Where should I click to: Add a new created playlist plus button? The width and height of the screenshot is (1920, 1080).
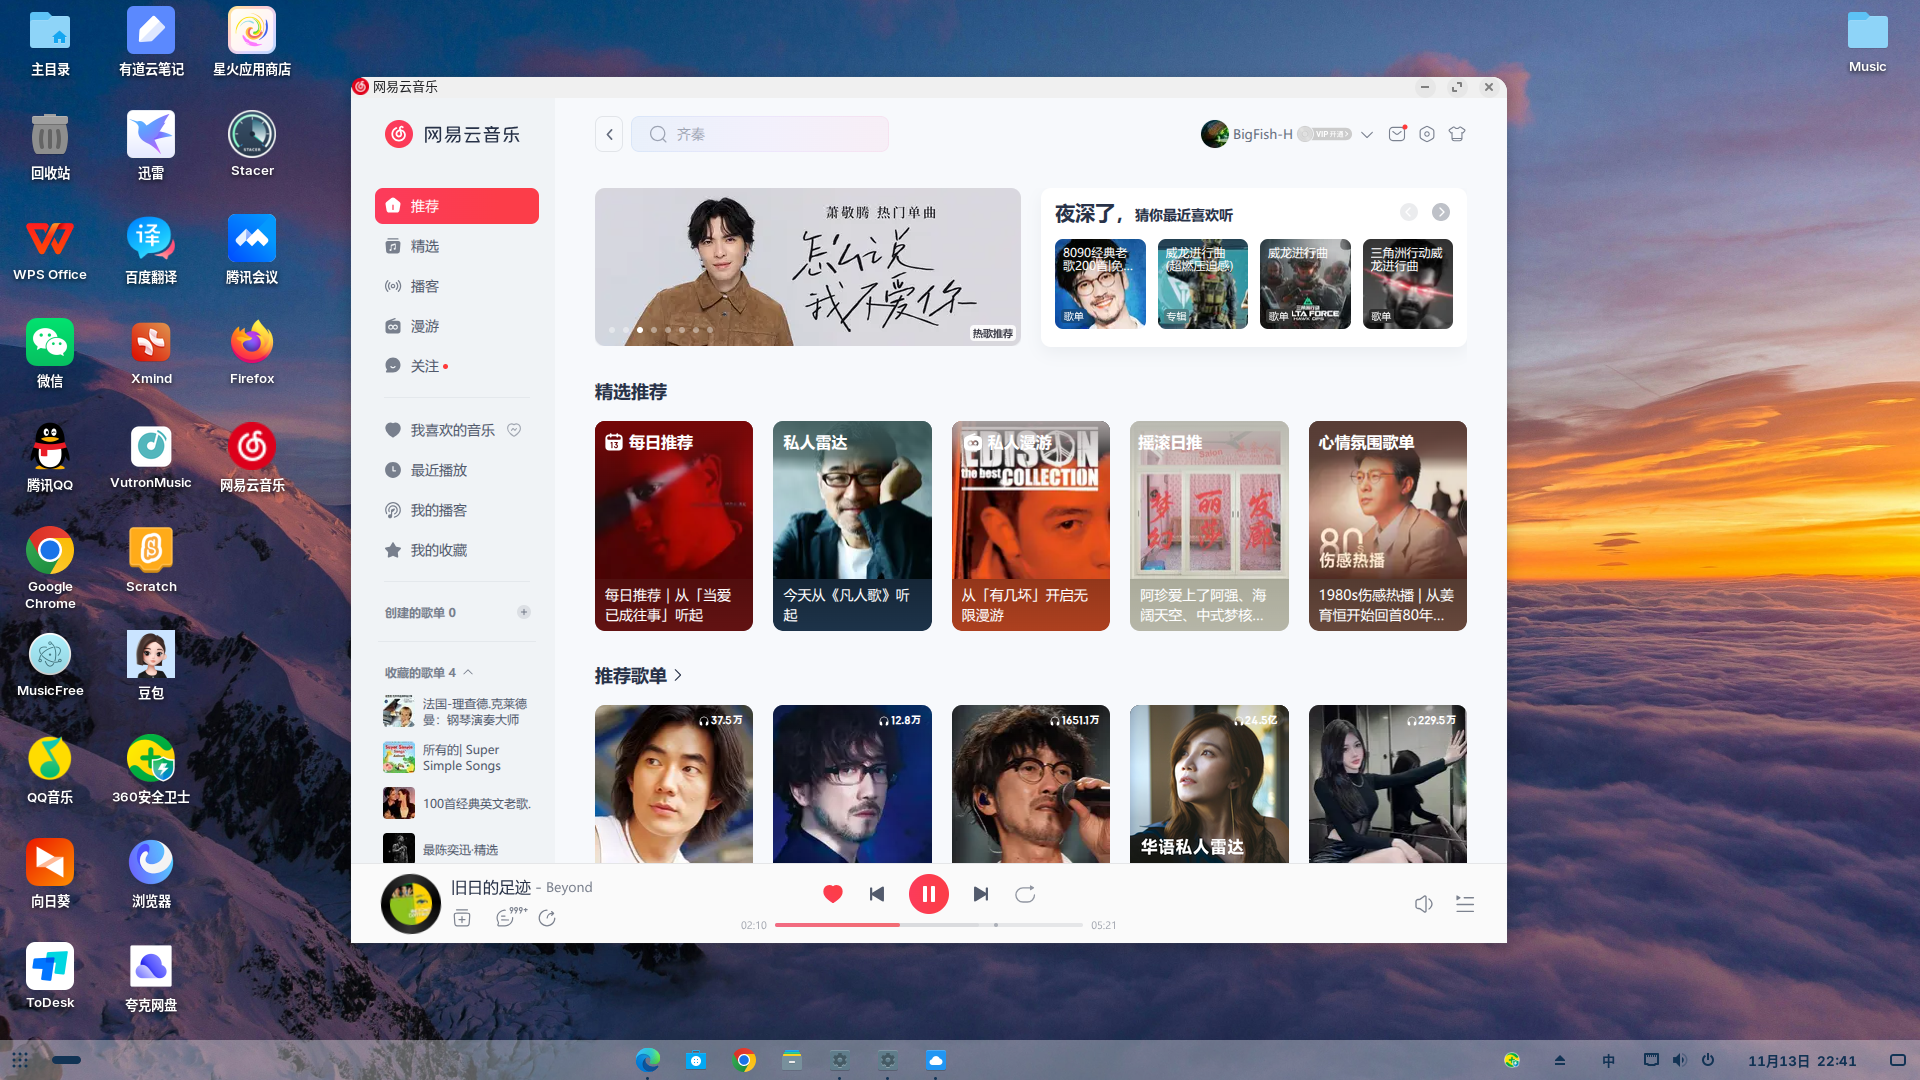pos(523,612)
